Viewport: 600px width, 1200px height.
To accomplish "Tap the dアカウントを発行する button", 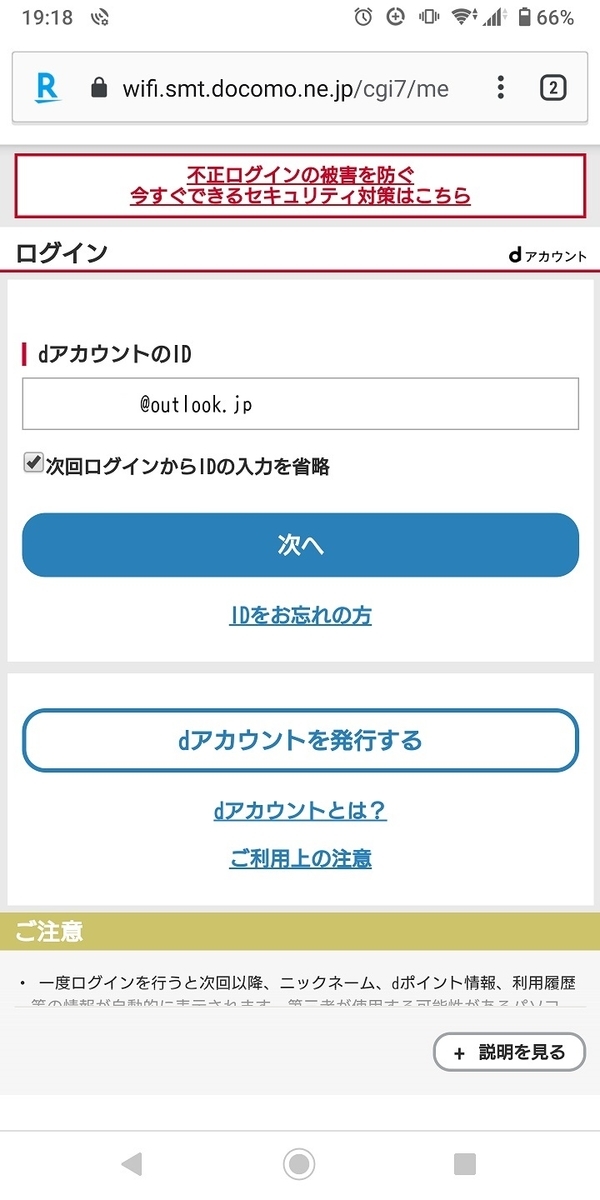I will tap(300, 740).
